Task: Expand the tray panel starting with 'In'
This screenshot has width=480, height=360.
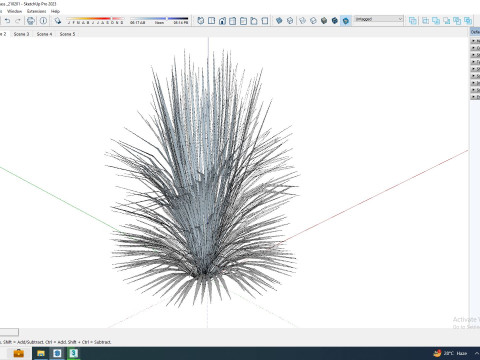Action: click(x=475, y=83)
